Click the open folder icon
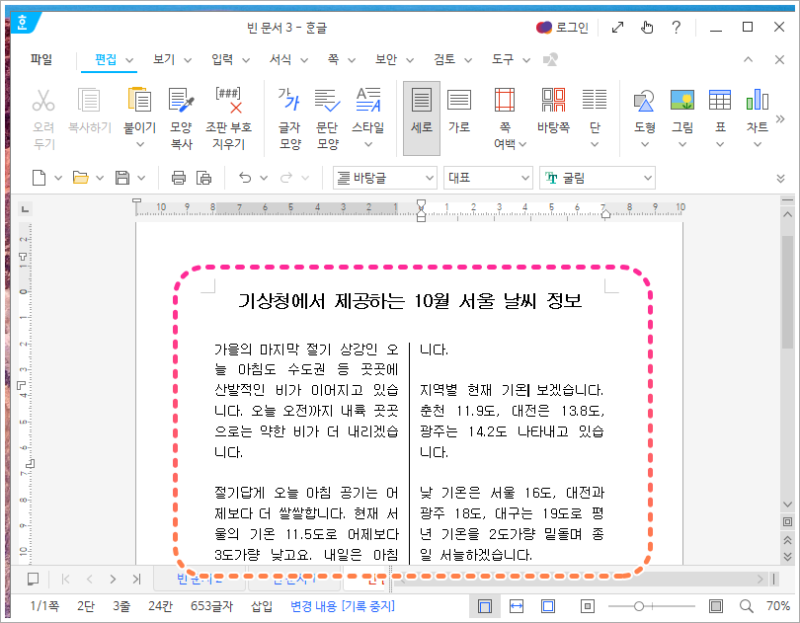Viewport: 800px width, 623px height. [80, 178]
